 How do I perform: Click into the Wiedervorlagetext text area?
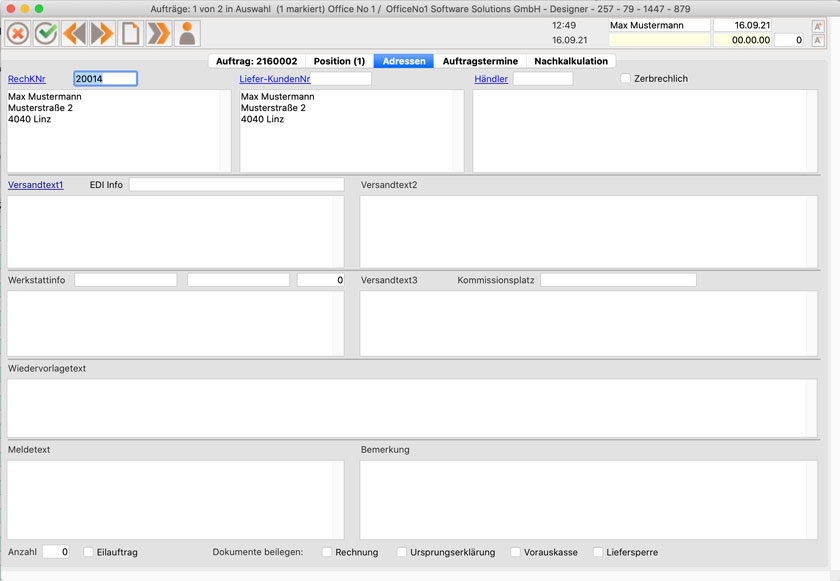pos(412,408)
